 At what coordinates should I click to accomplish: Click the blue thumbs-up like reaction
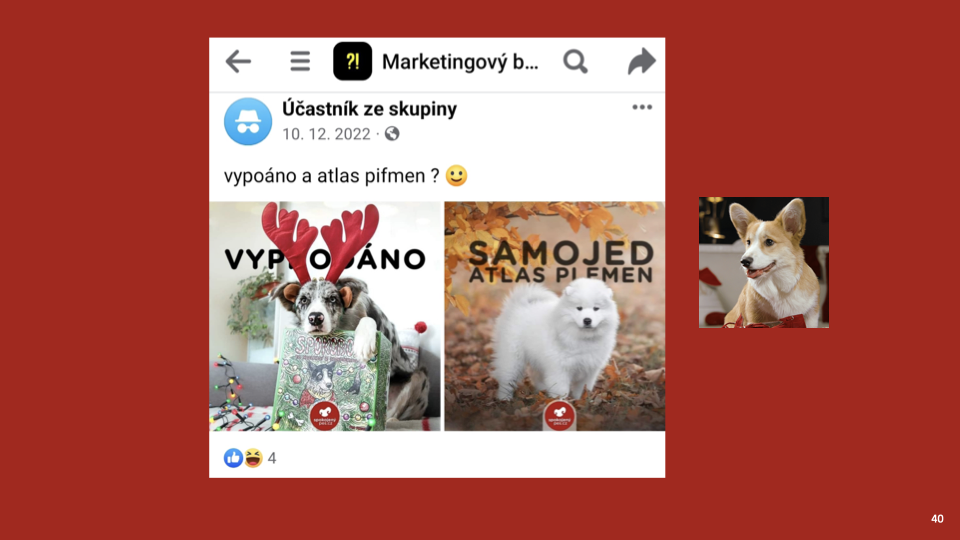coord(233,458)
